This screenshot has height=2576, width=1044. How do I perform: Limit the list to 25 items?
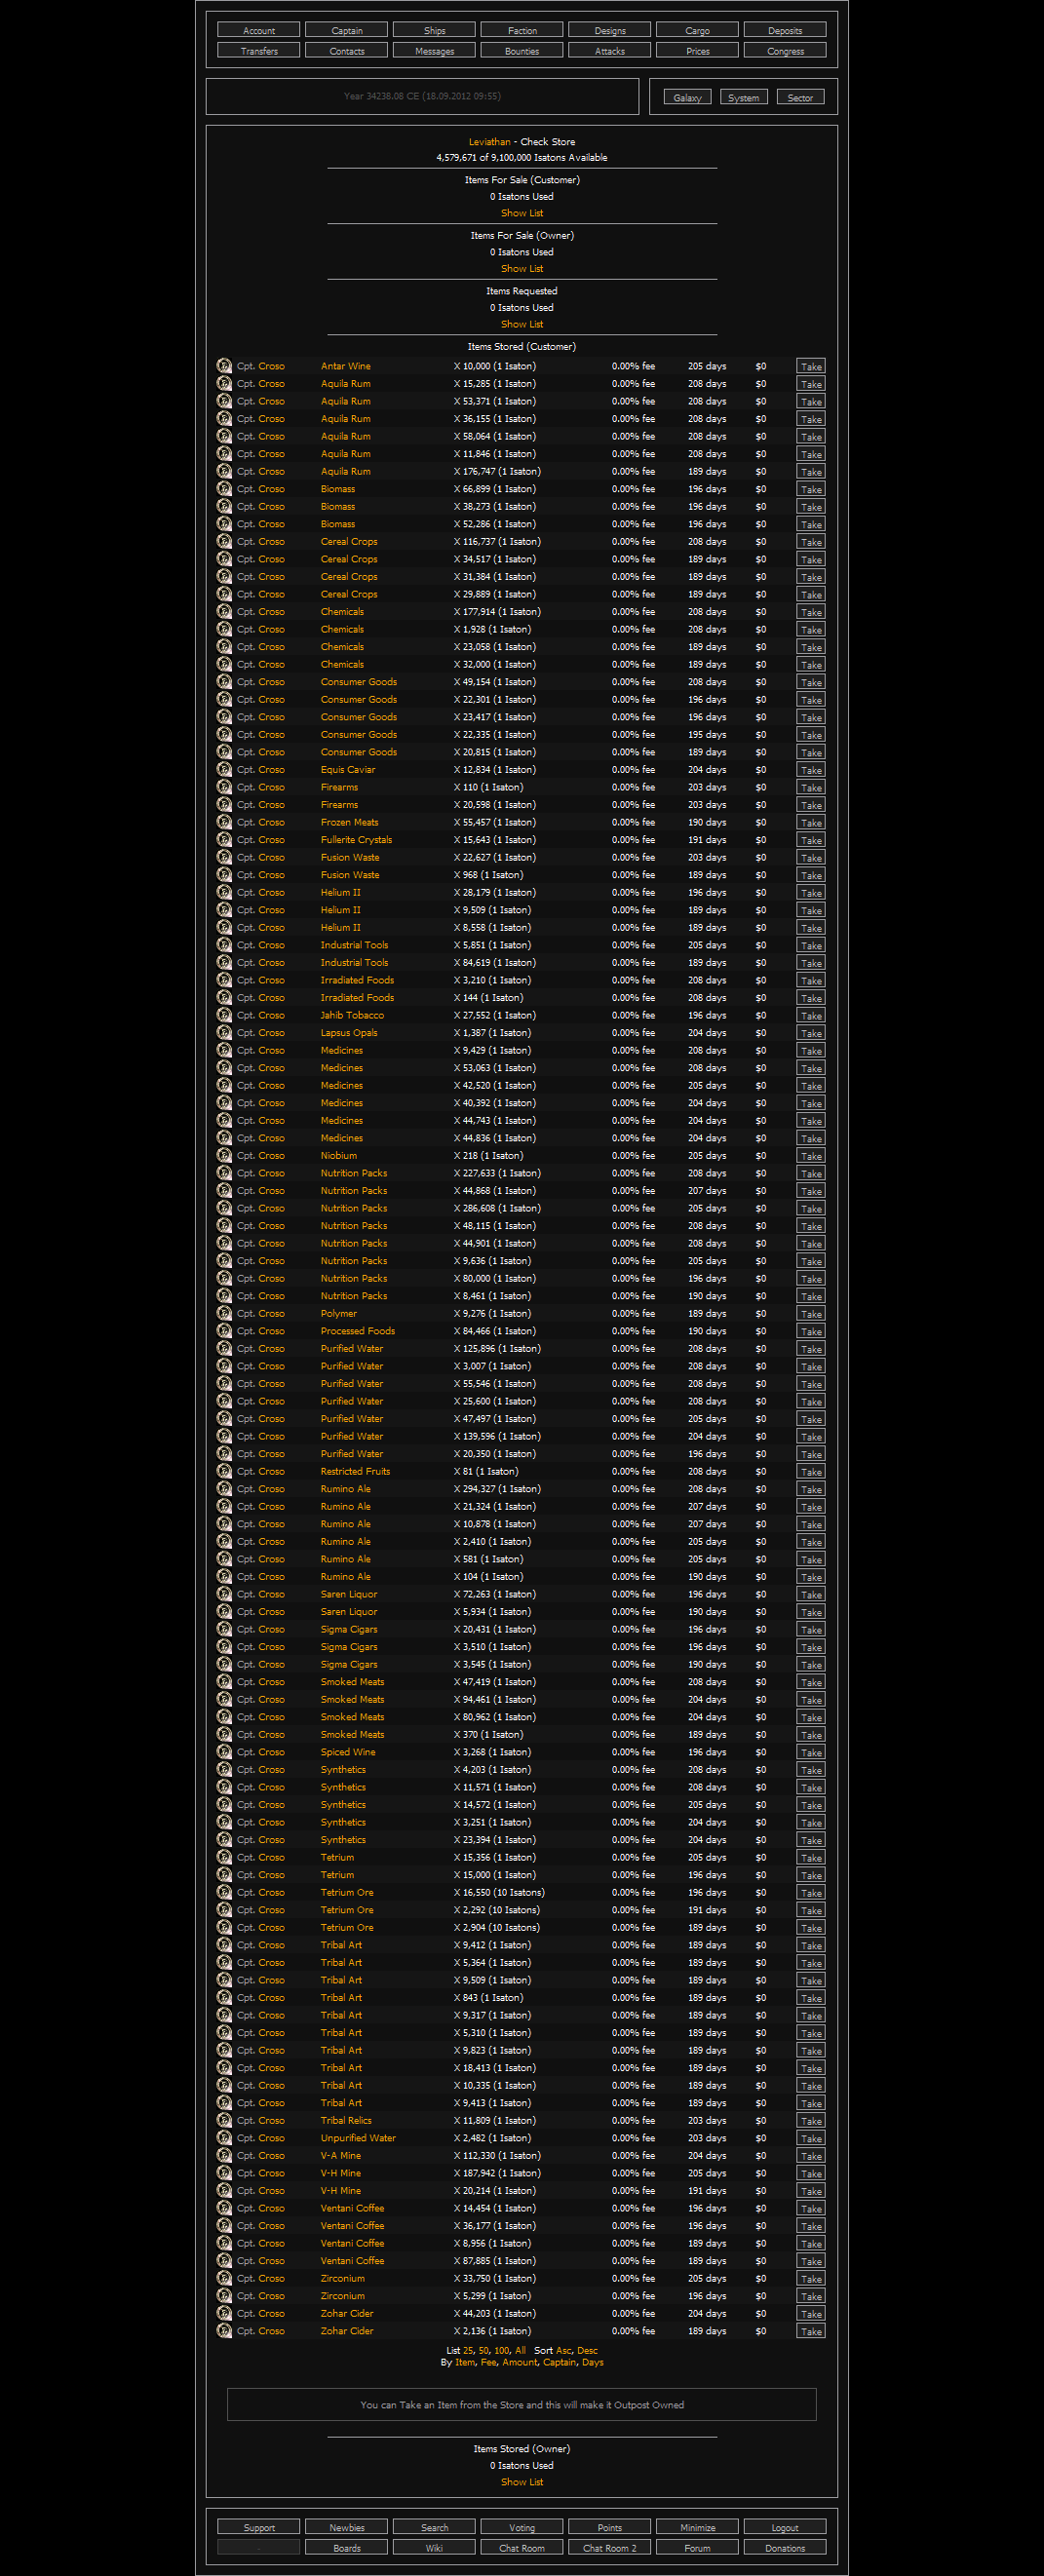point(468,2351)
